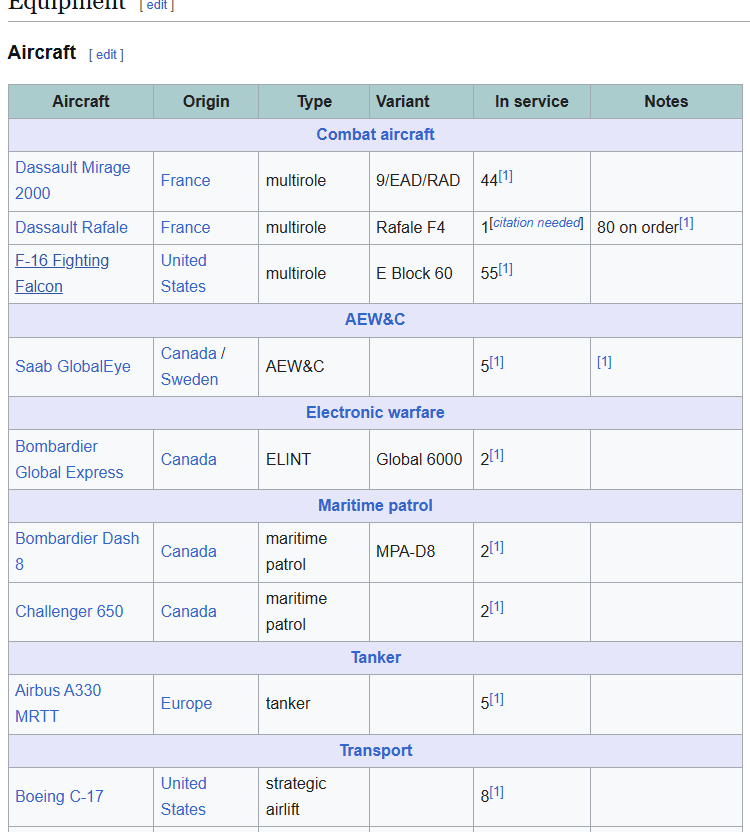The width and height of the screenshot is (750, 832).
Task: Open the Airbus A330 MRTT link
Action: 58,704
